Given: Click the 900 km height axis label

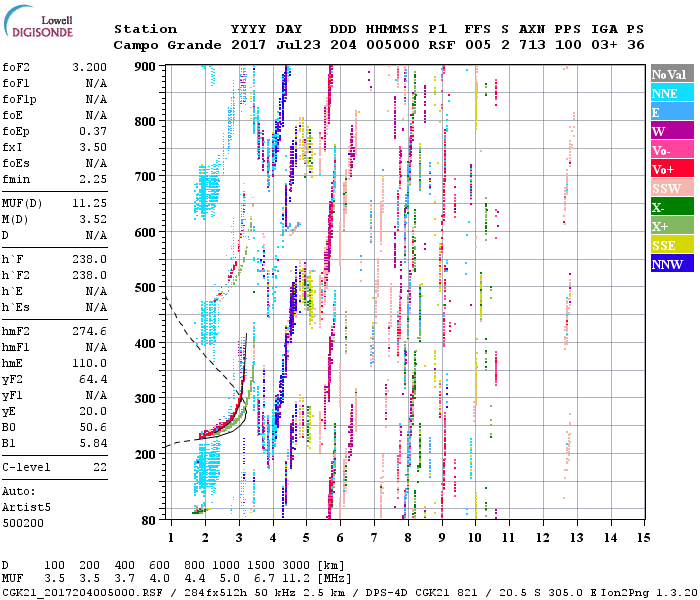Looking at the screenshot, I should click(x=145, y=67).
